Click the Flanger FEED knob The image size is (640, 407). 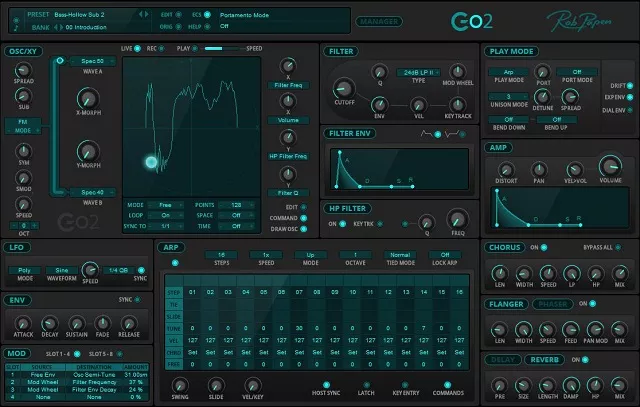point(571,329)
